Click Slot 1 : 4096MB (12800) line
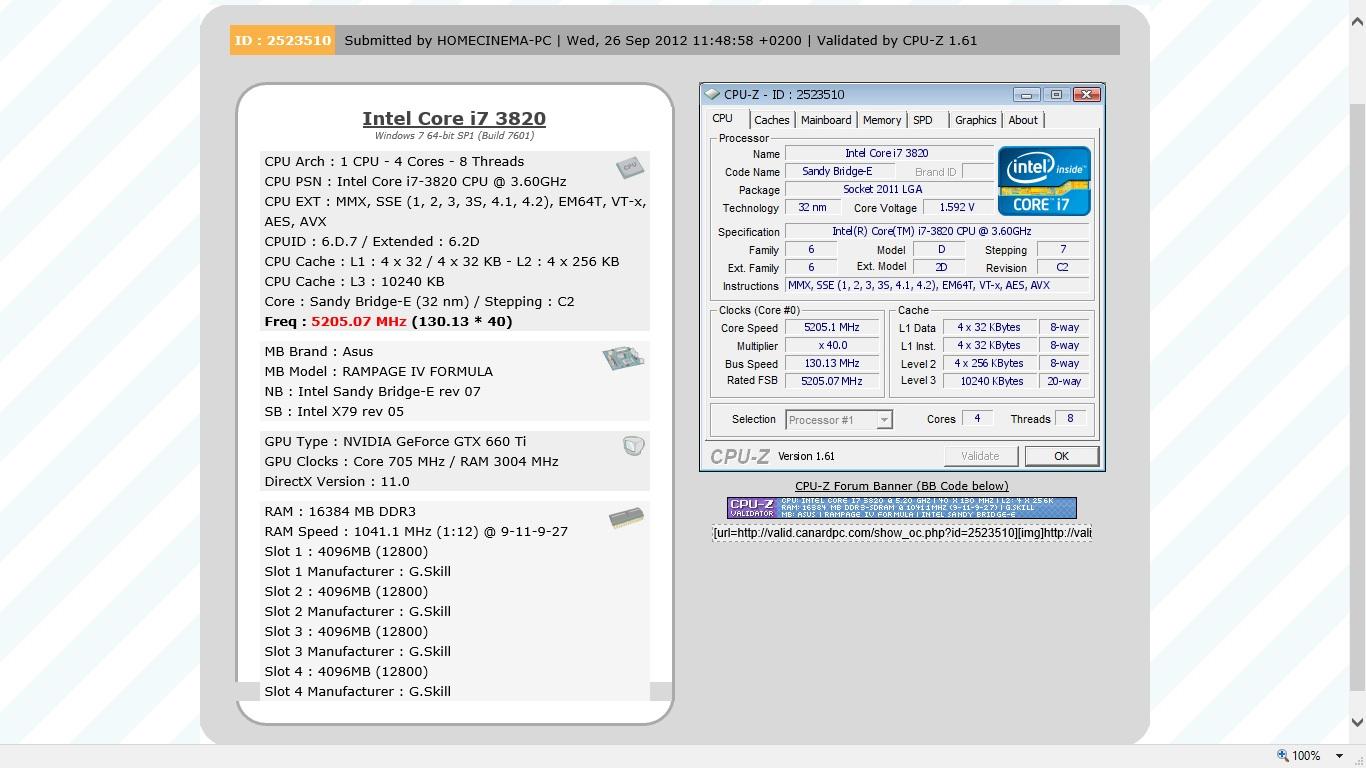Image resolution: width=1366 pixels, height=768 pixels. coord(346,551)
